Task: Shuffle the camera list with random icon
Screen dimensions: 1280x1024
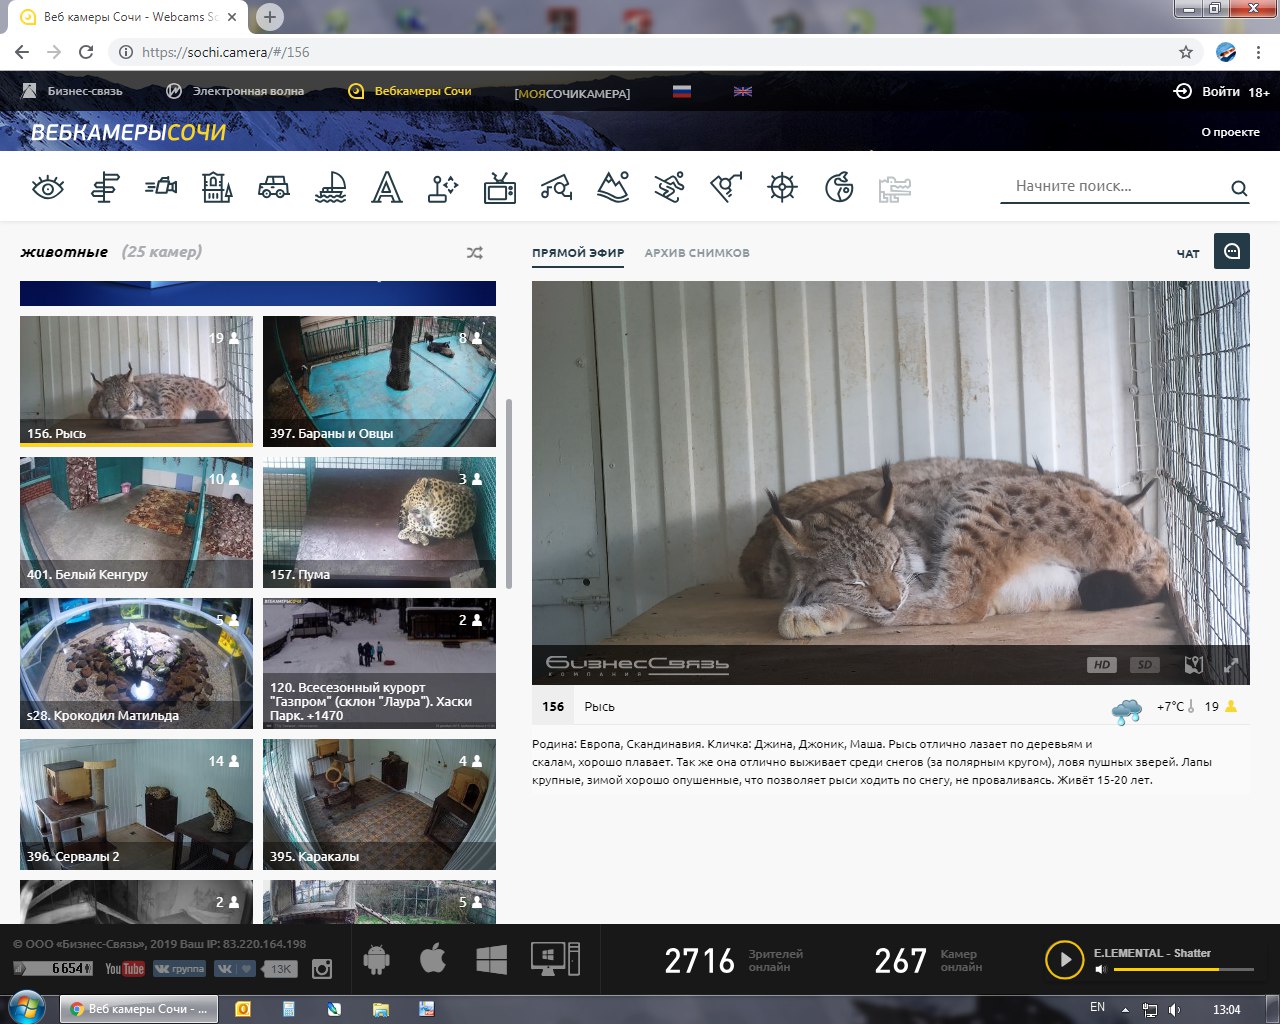Action: click(x=475, y=253)
